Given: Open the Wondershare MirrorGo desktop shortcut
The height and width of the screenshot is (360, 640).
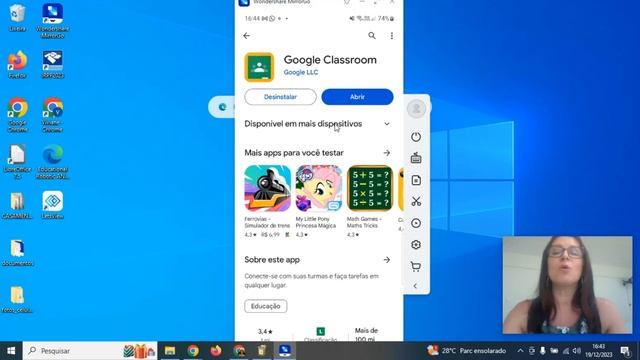Looking at the screenshot, I should coord(53,20).
